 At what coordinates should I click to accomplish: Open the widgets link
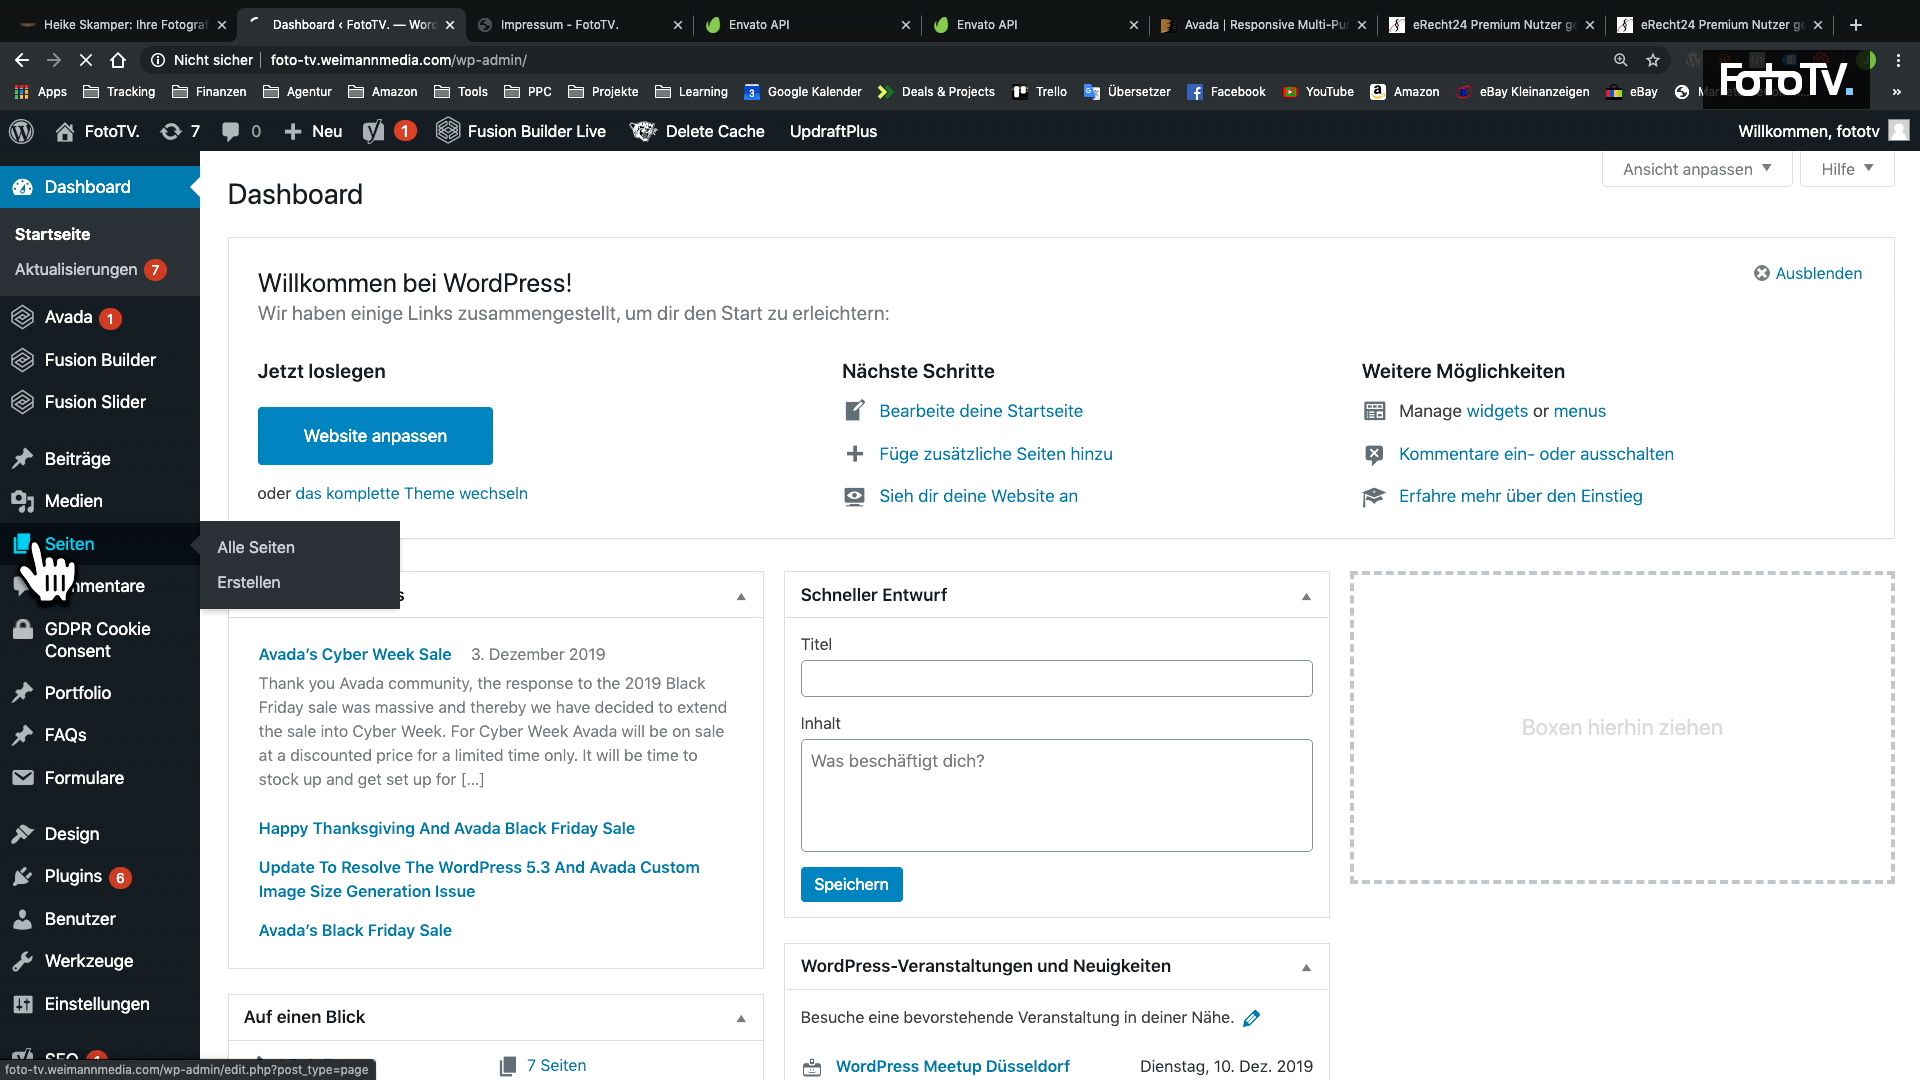pos(1497,411)
